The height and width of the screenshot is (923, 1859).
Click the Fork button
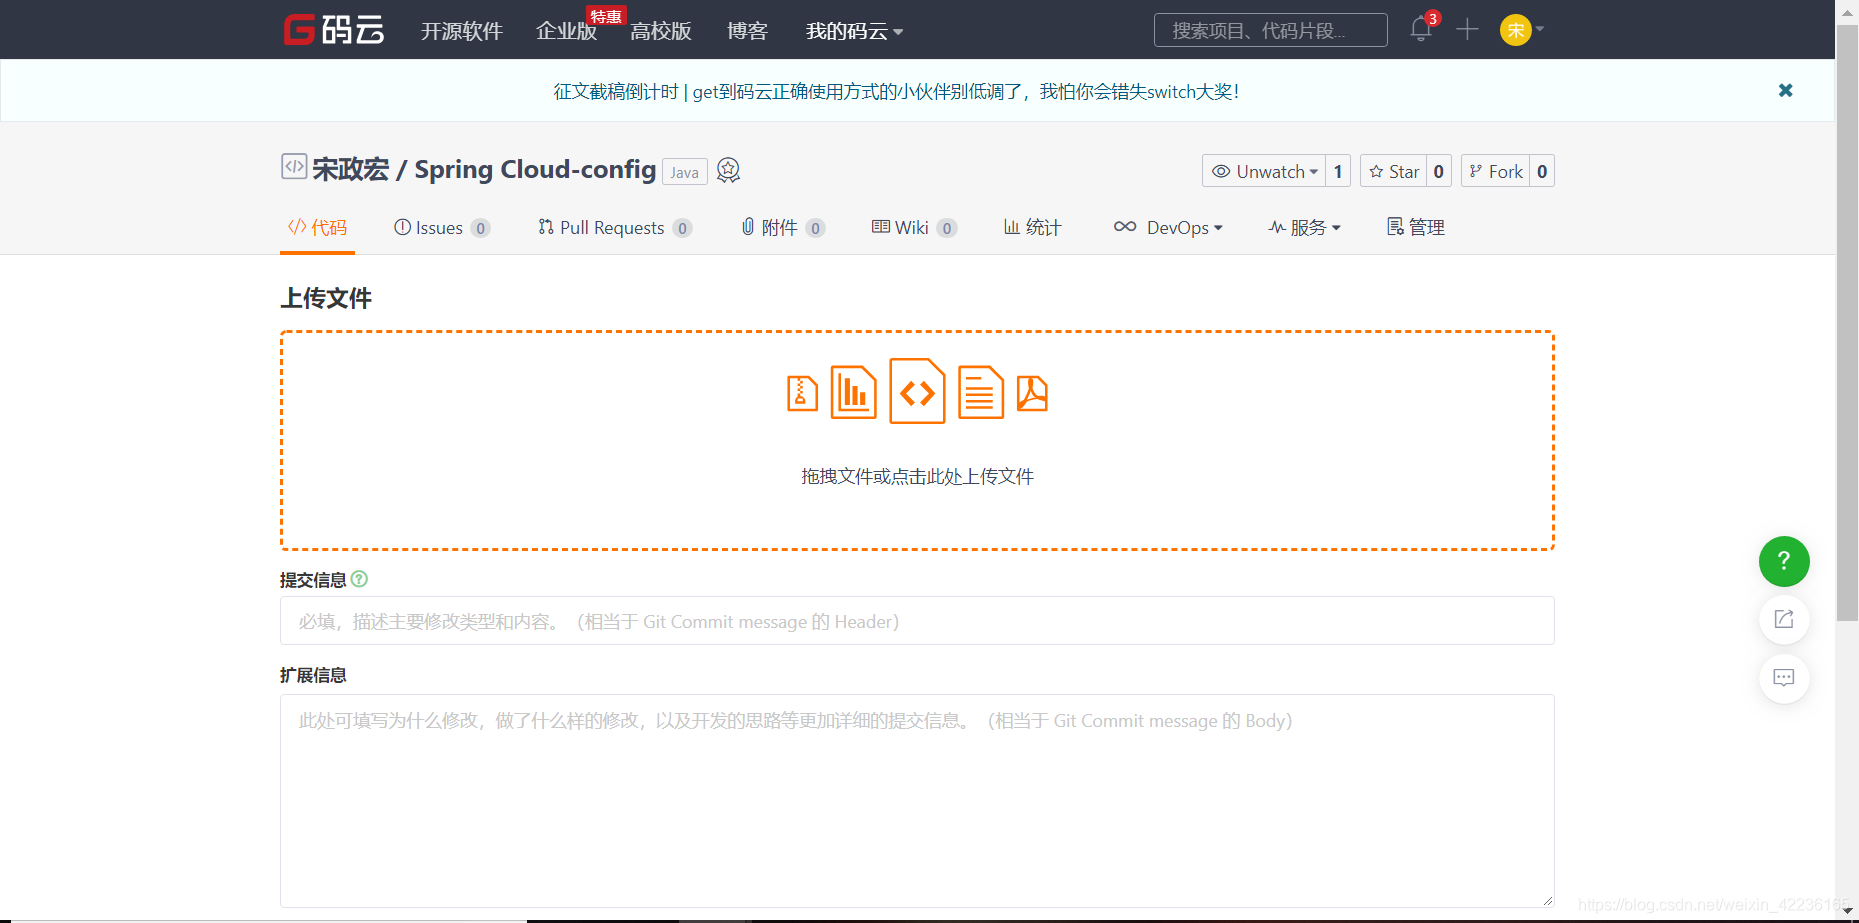[1496, 171]
